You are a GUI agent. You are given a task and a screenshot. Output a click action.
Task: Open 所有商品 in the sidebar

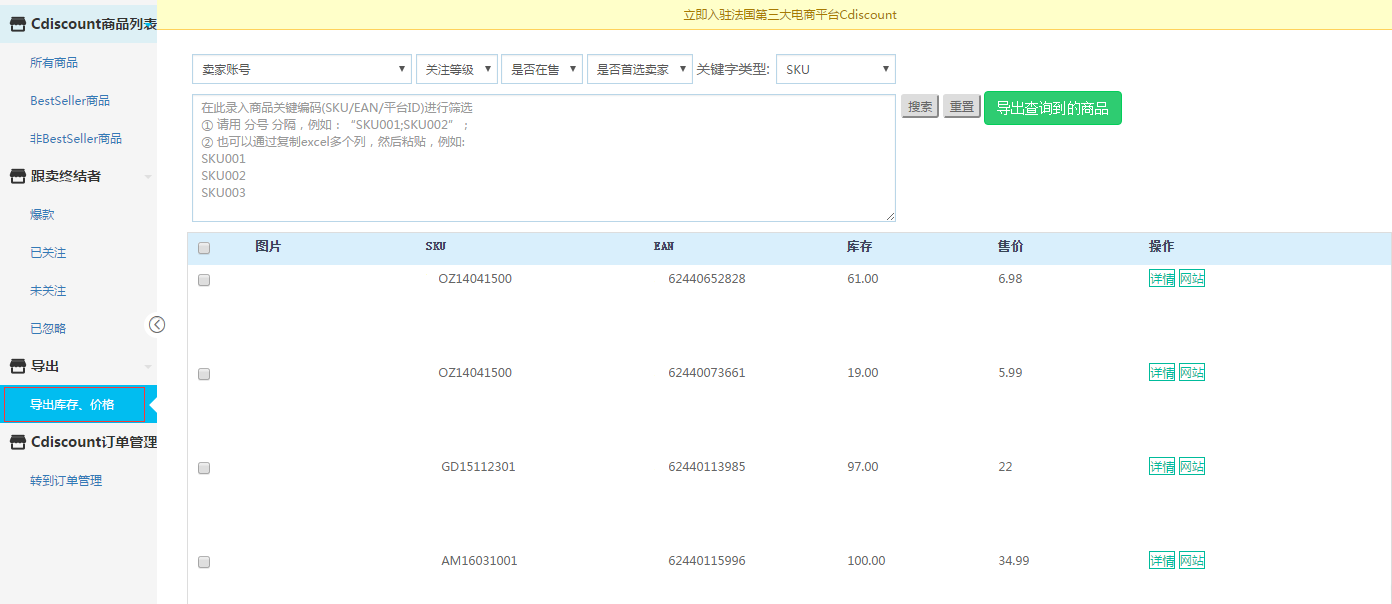click(x=54, y=62)
